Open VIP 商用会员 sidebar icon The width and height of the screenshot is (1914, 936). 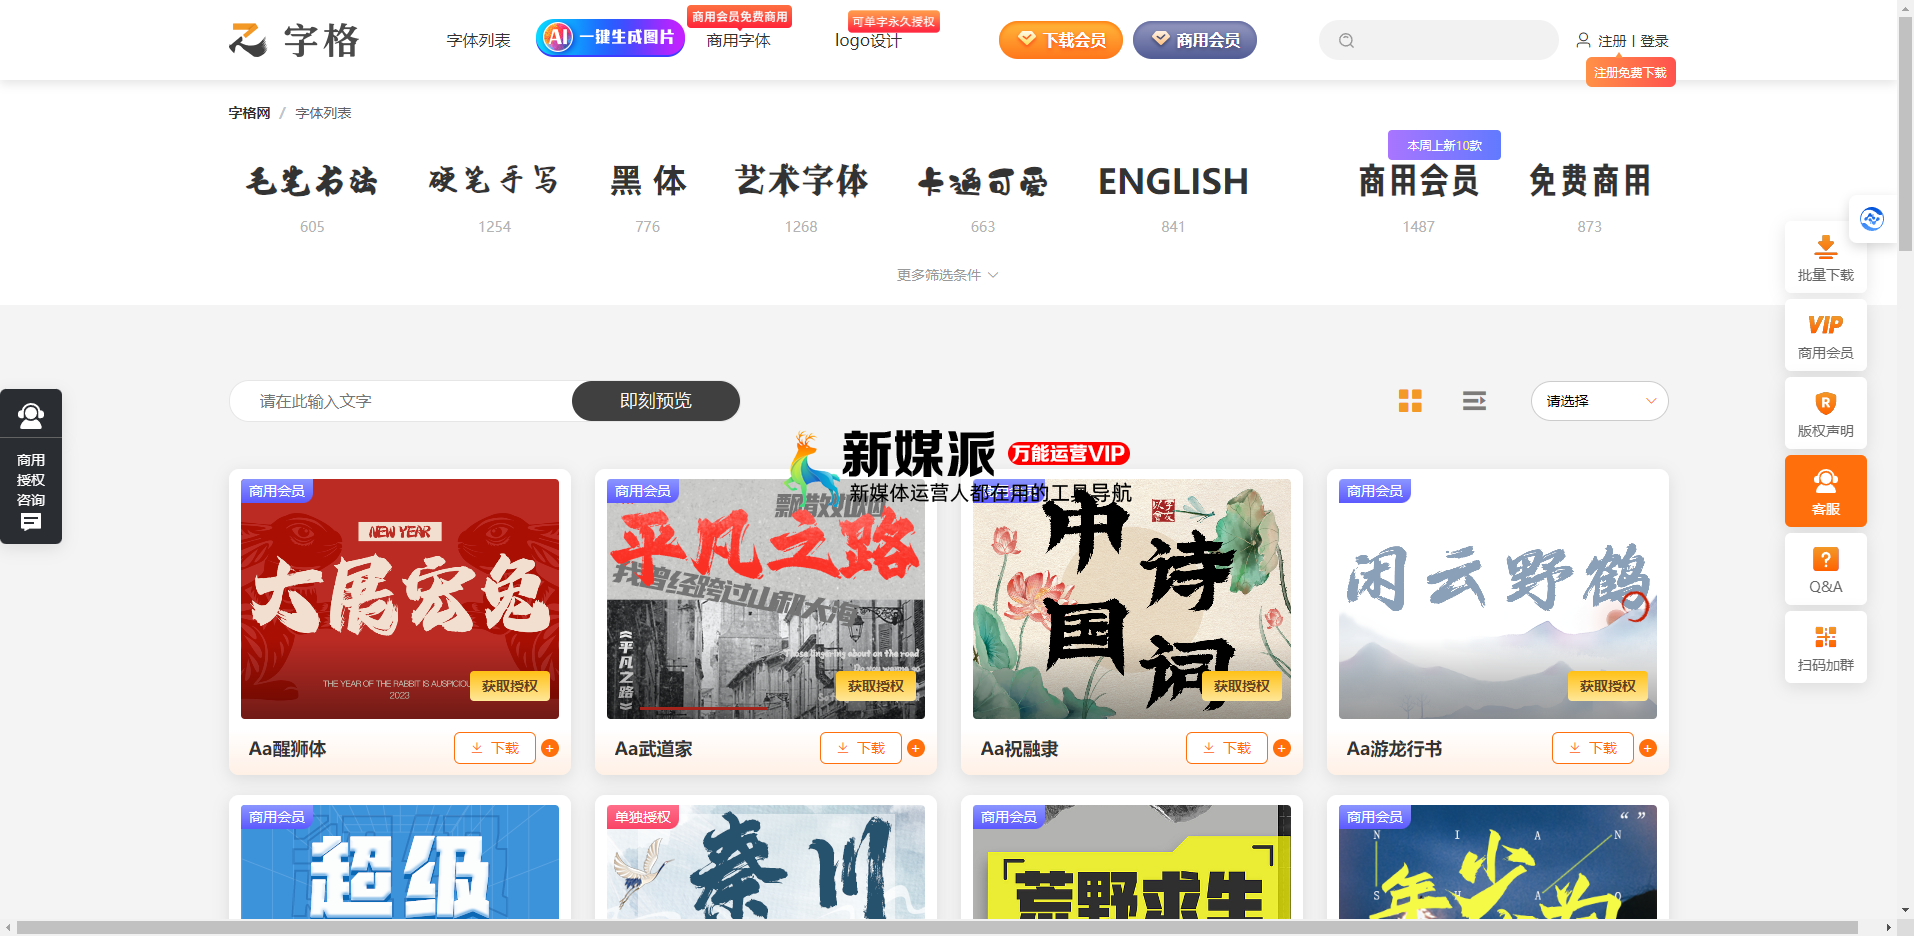tap(1826, 336)
